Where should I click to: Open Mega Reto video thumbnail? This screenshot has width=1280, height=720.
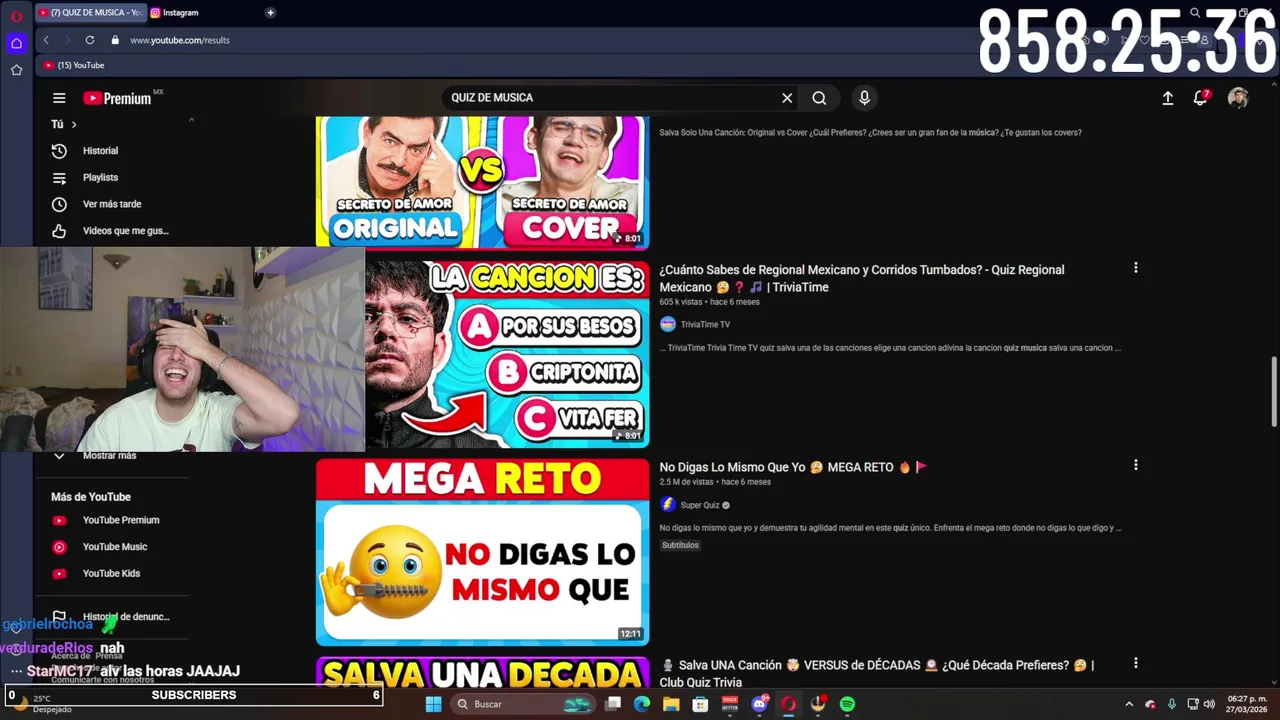(482, 551)
